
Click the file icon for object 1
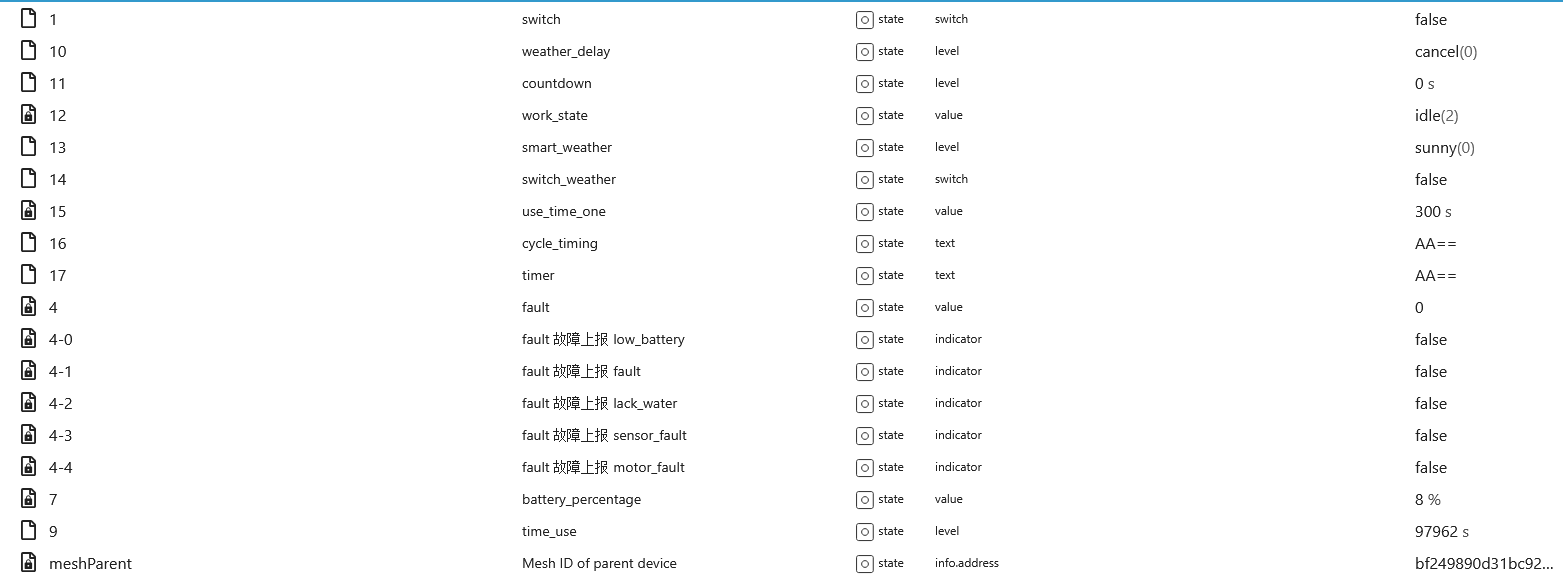29,19
